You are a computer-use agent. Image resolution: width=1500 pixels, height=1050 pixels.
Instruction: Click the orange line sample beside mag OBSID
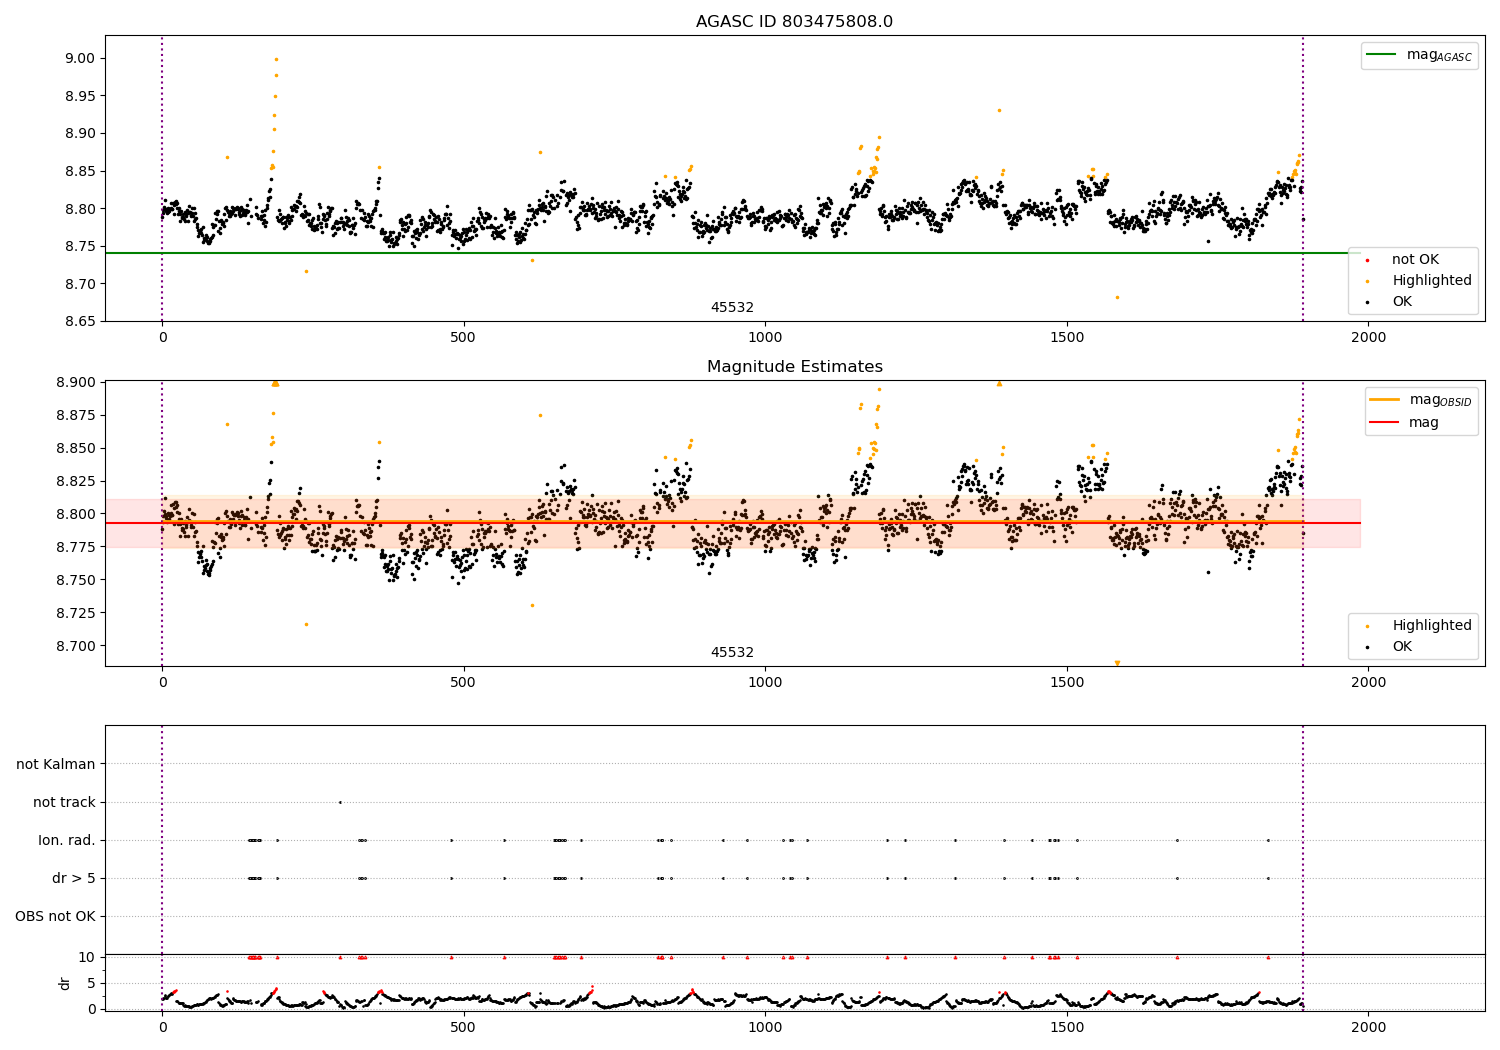[1385, 400]
